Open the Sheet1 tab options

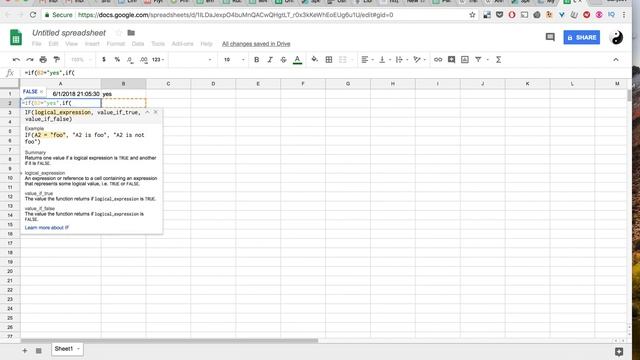point(78,349)
